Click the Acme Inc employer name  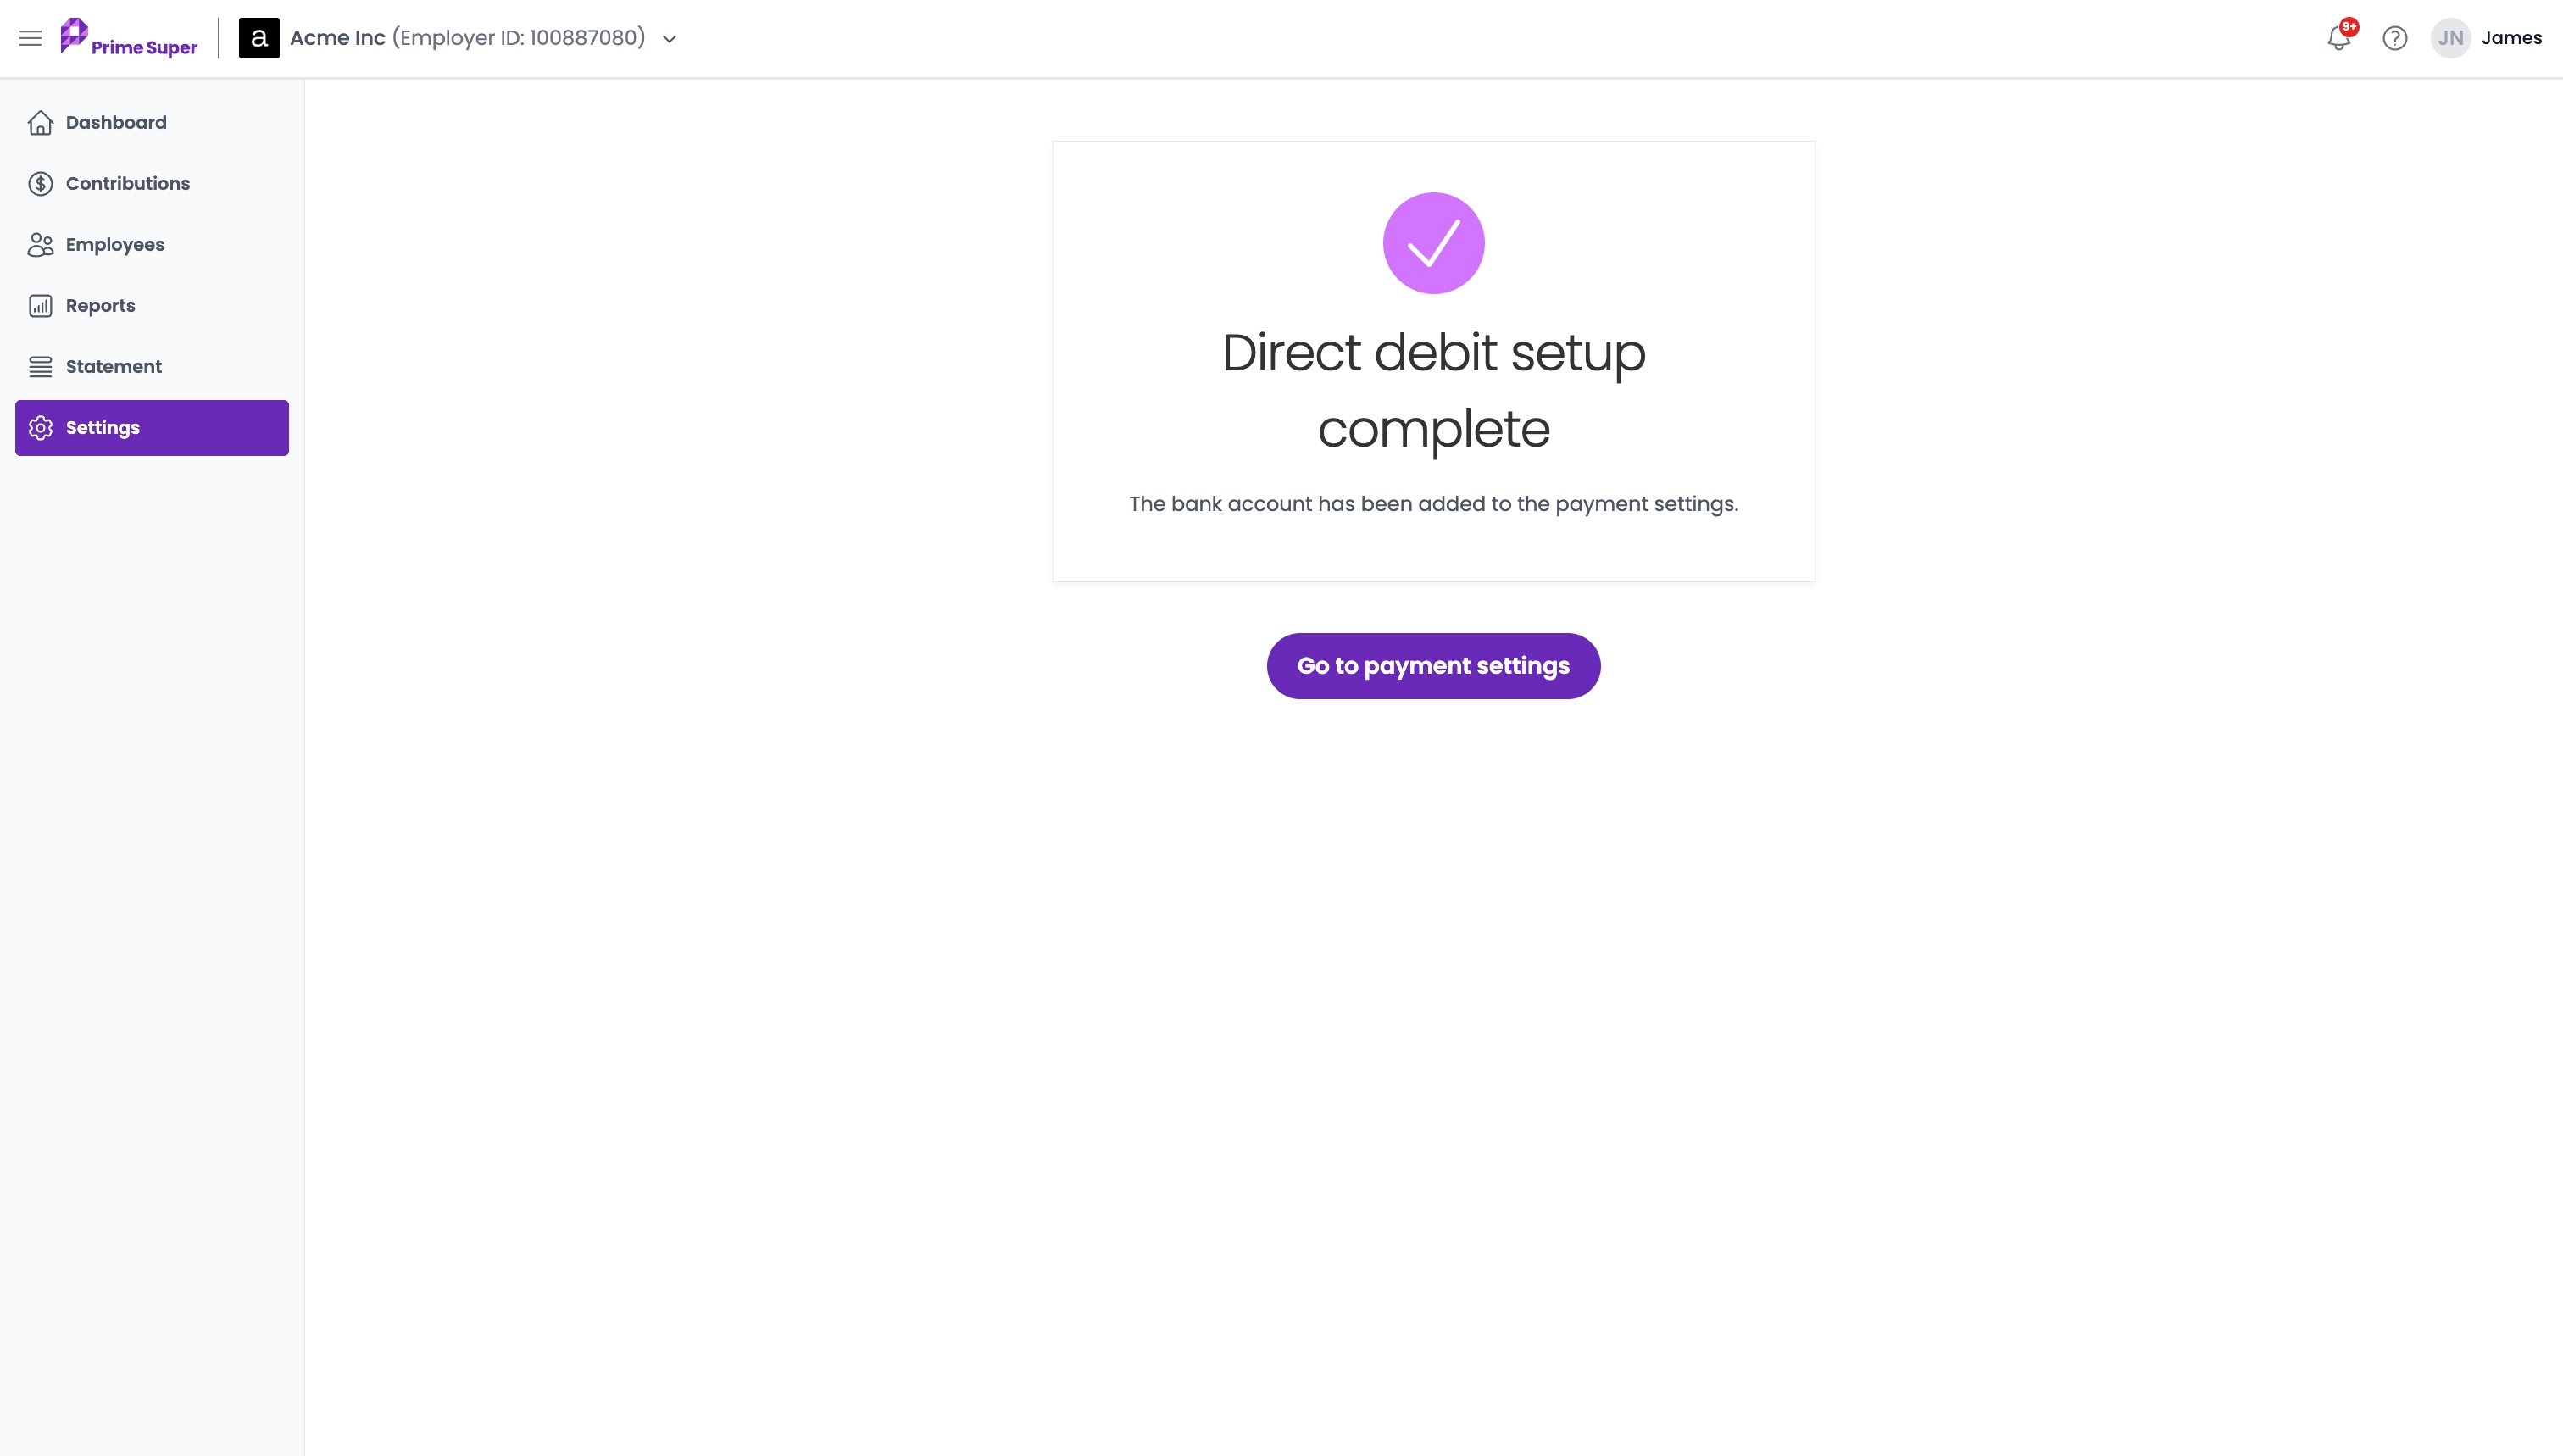click(337, 38)
